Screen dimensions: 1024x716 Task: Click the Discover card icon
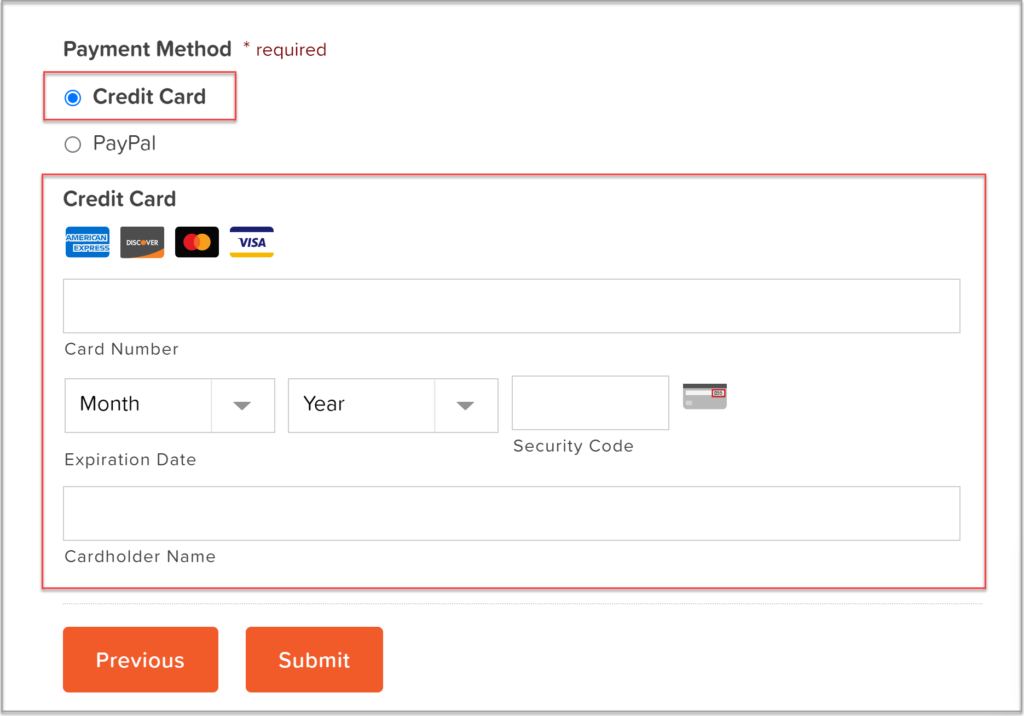click(x=142, y=242)
